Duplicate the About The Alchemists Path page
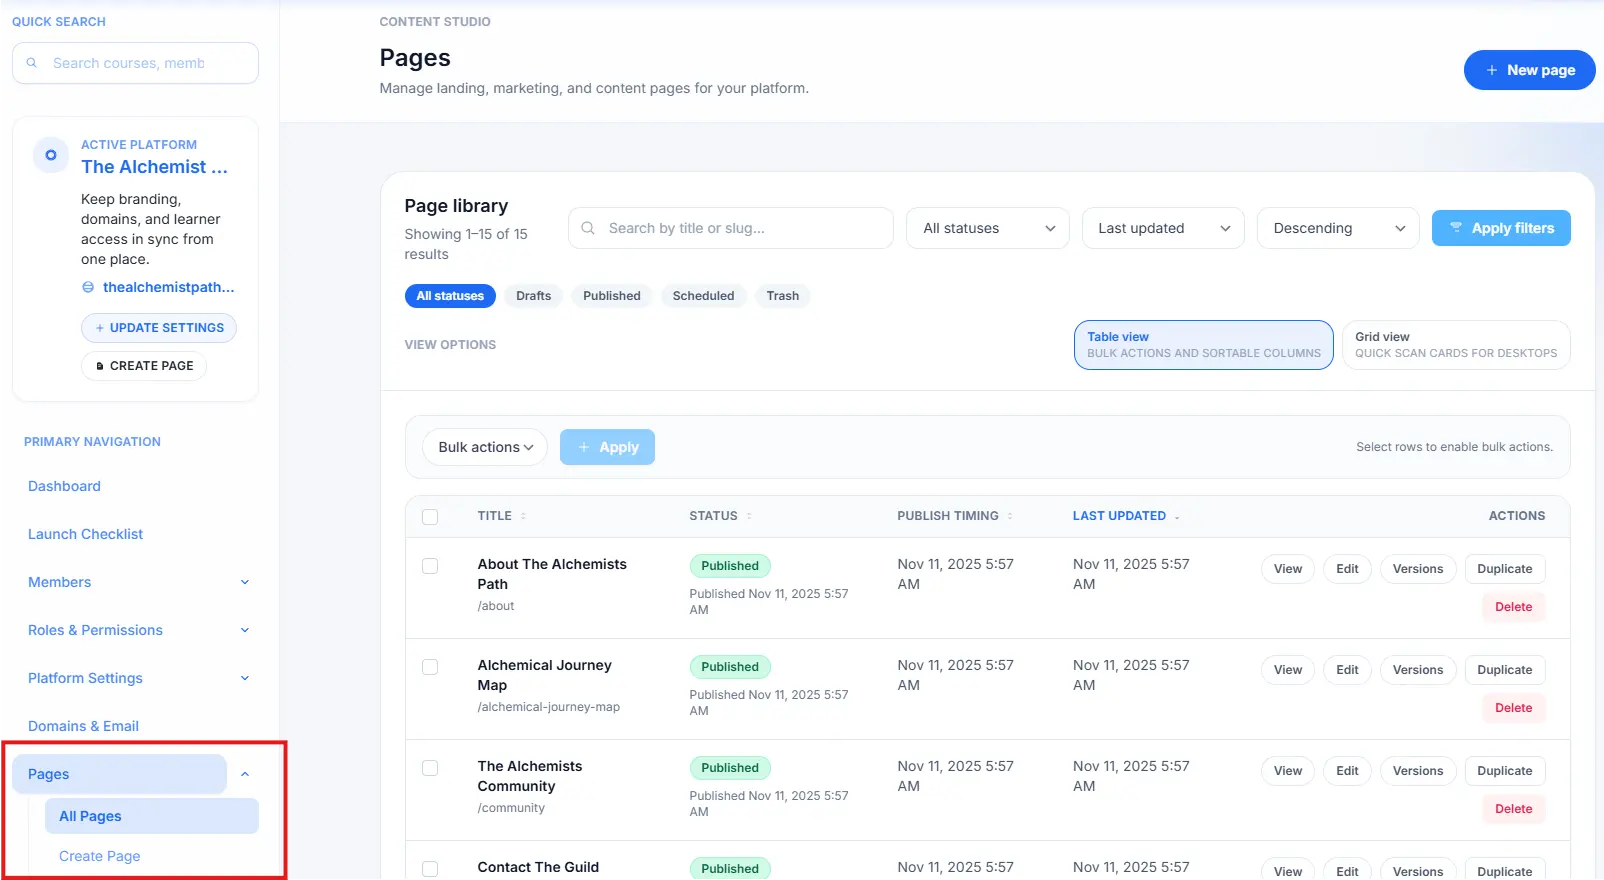The height and width of the screenshot is (880, 1604). click(x=1505, y=569)
